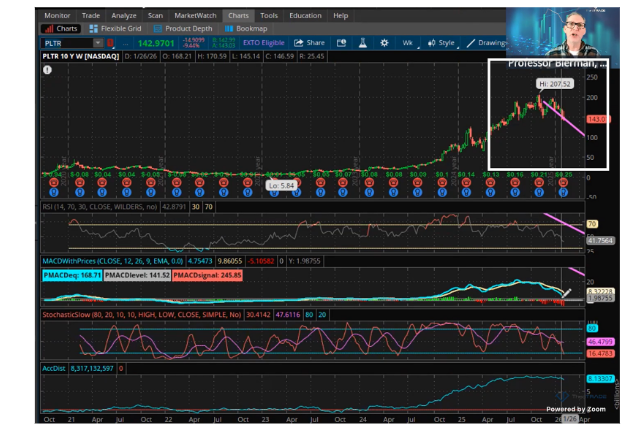Click the Lo: 5.84 price bubble
Image resolution: width=639 pixels, height=435 pixels.
(x=281, y=185)
